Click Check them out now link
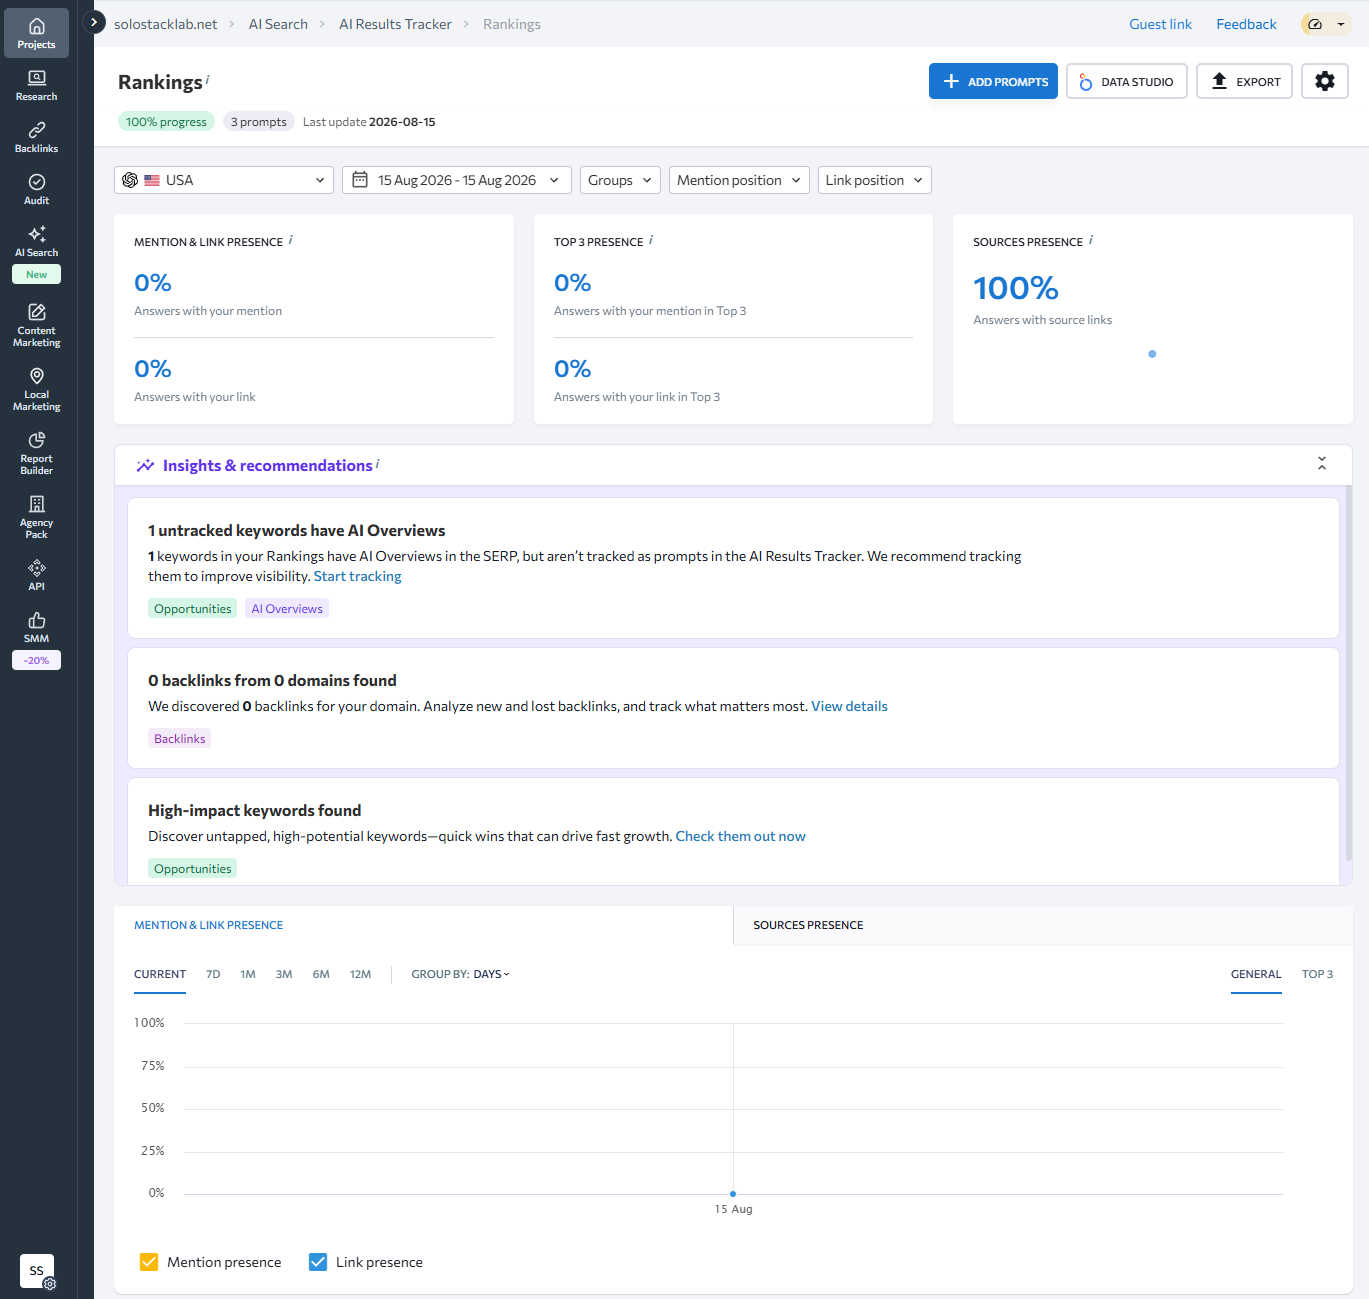Screen dimensions: 1369x1299 point(740,836)
